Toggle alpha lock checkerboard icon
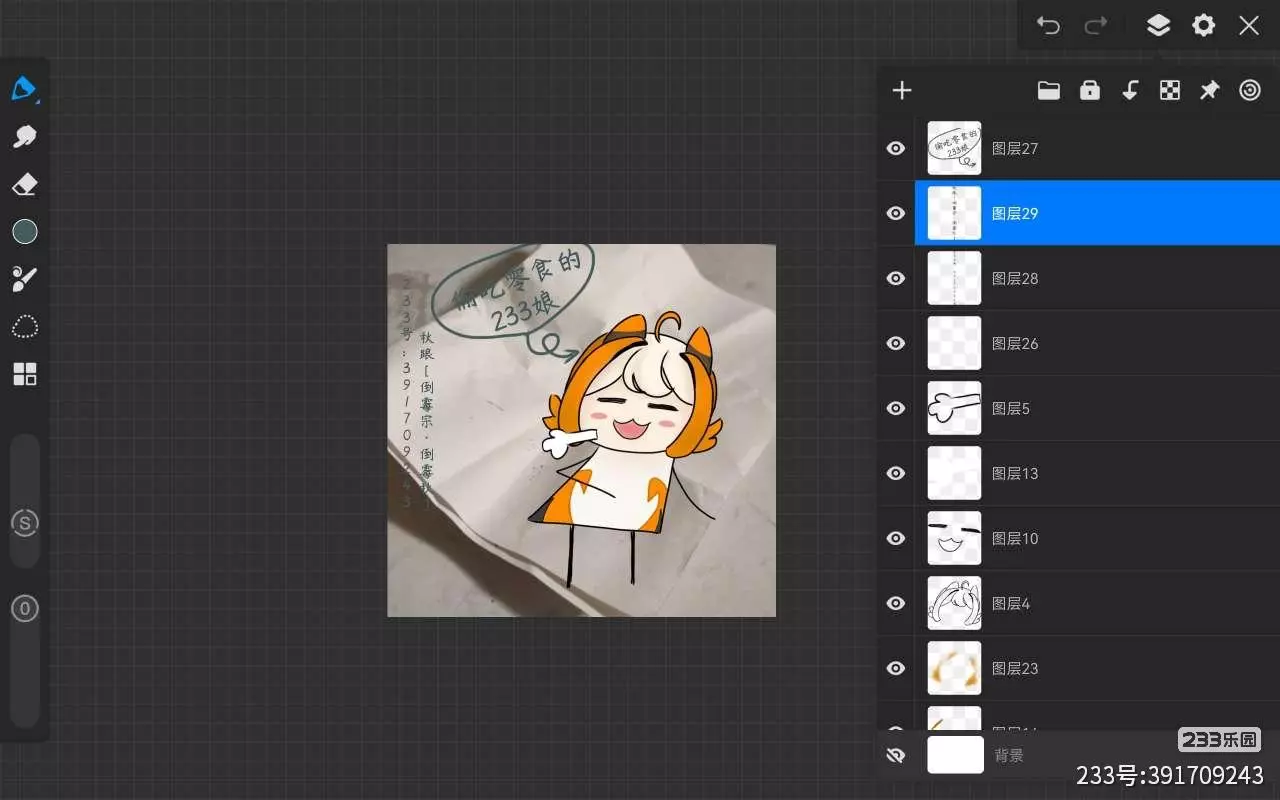 1169,91
